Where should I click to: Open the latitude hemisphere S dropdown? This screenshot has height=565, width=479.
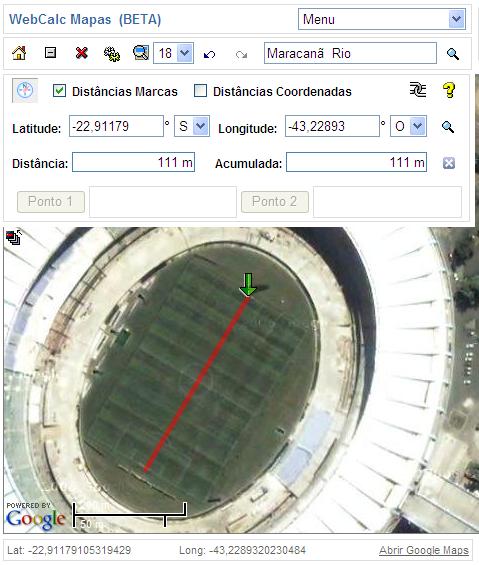pyautogui.click(x=192, y=126)
